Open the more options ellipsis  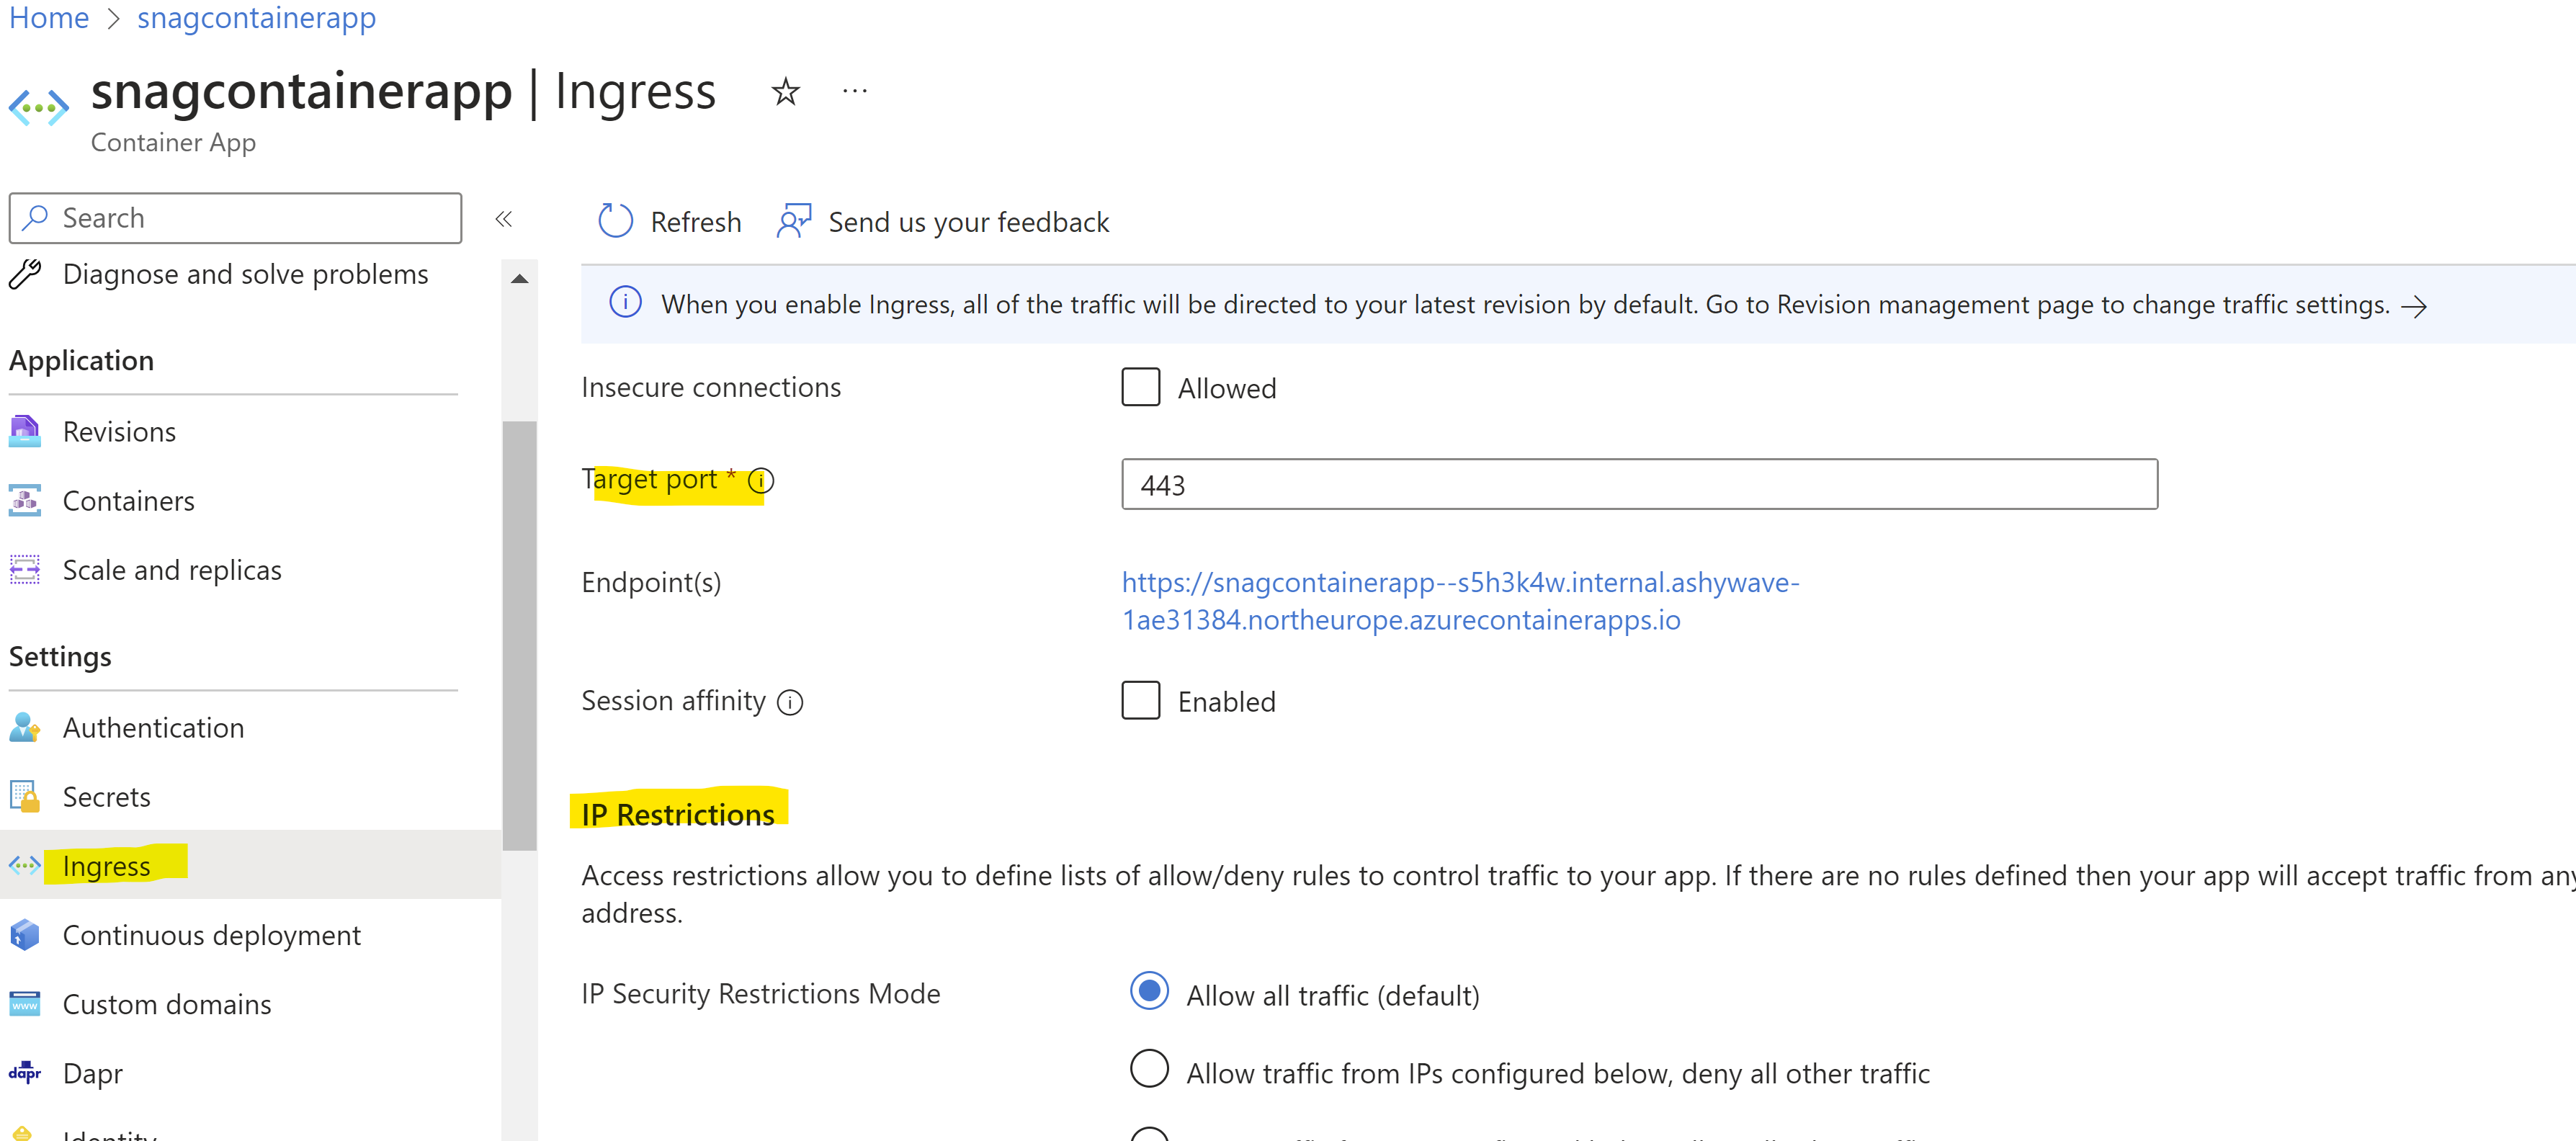click(855, 92)
